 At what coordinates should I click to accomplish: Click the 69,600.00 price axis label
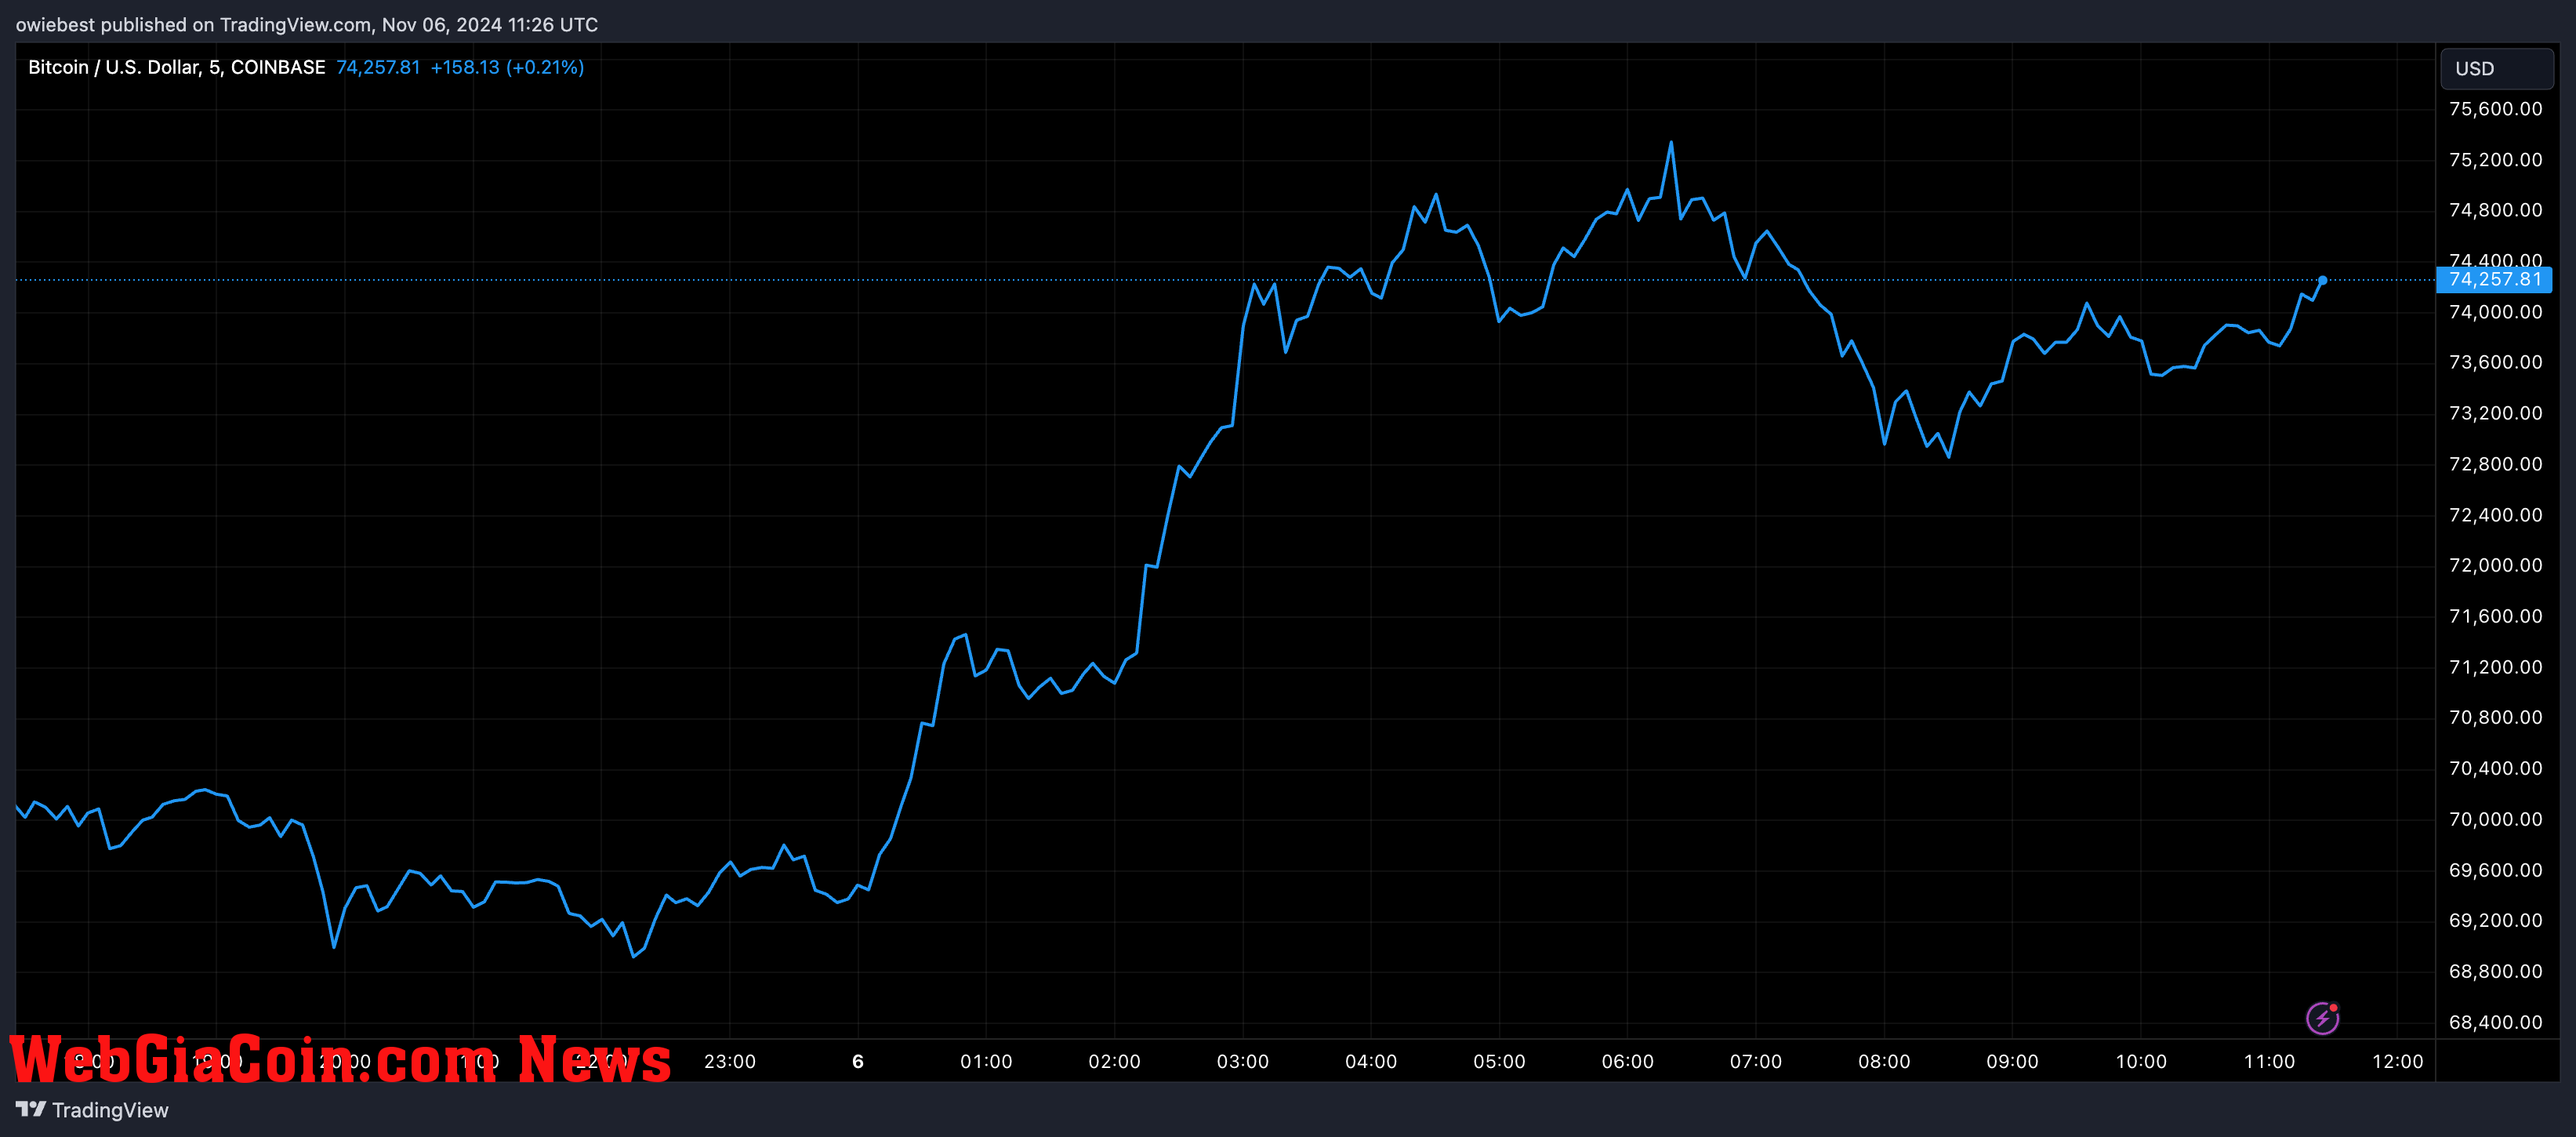coord(2495,870)
